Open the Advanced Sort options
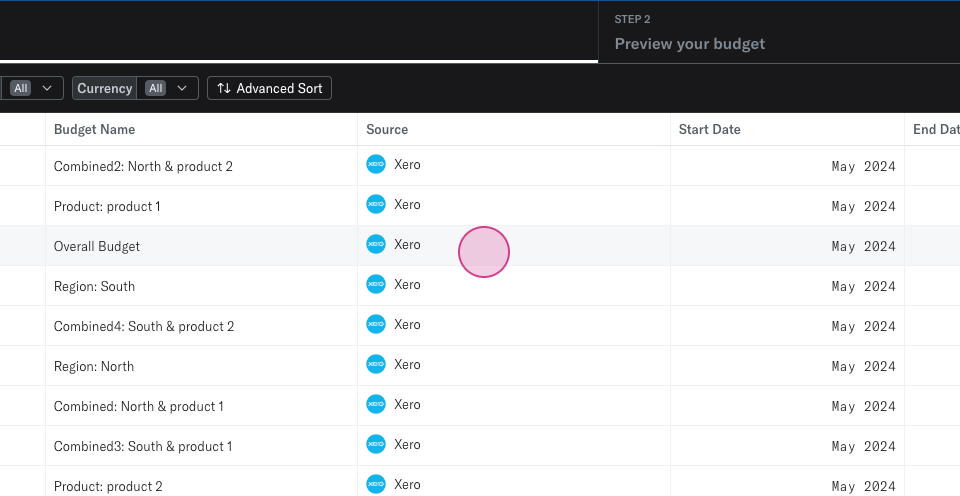Screen dimensions: 960x496 click(269, 88)
